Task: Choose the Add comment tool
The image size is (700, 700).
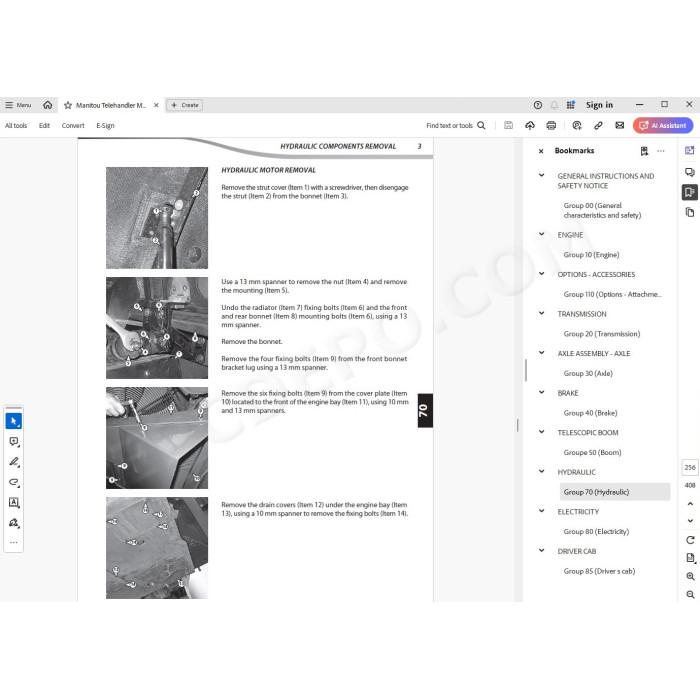Action: tap(14, 442)
